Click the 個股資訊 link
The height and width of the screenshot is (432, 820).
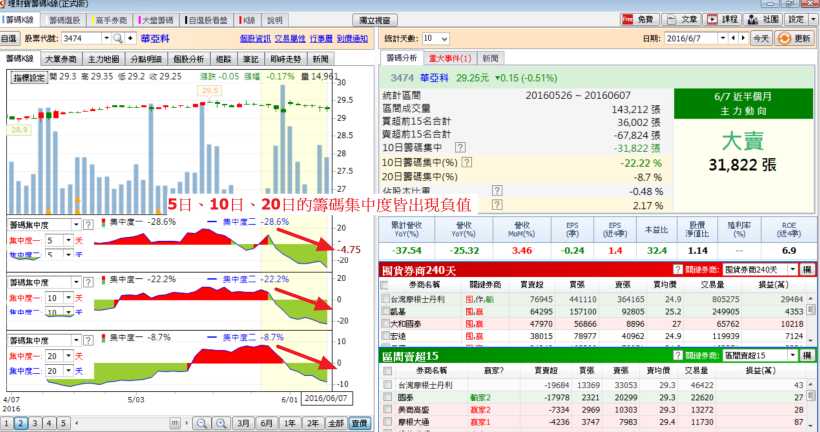(x=257, y=38)
